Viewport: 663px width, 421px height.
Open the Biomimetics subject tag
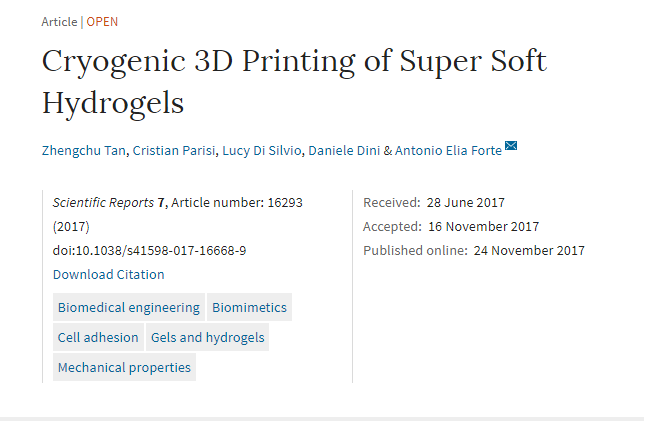tap(249, 308)
